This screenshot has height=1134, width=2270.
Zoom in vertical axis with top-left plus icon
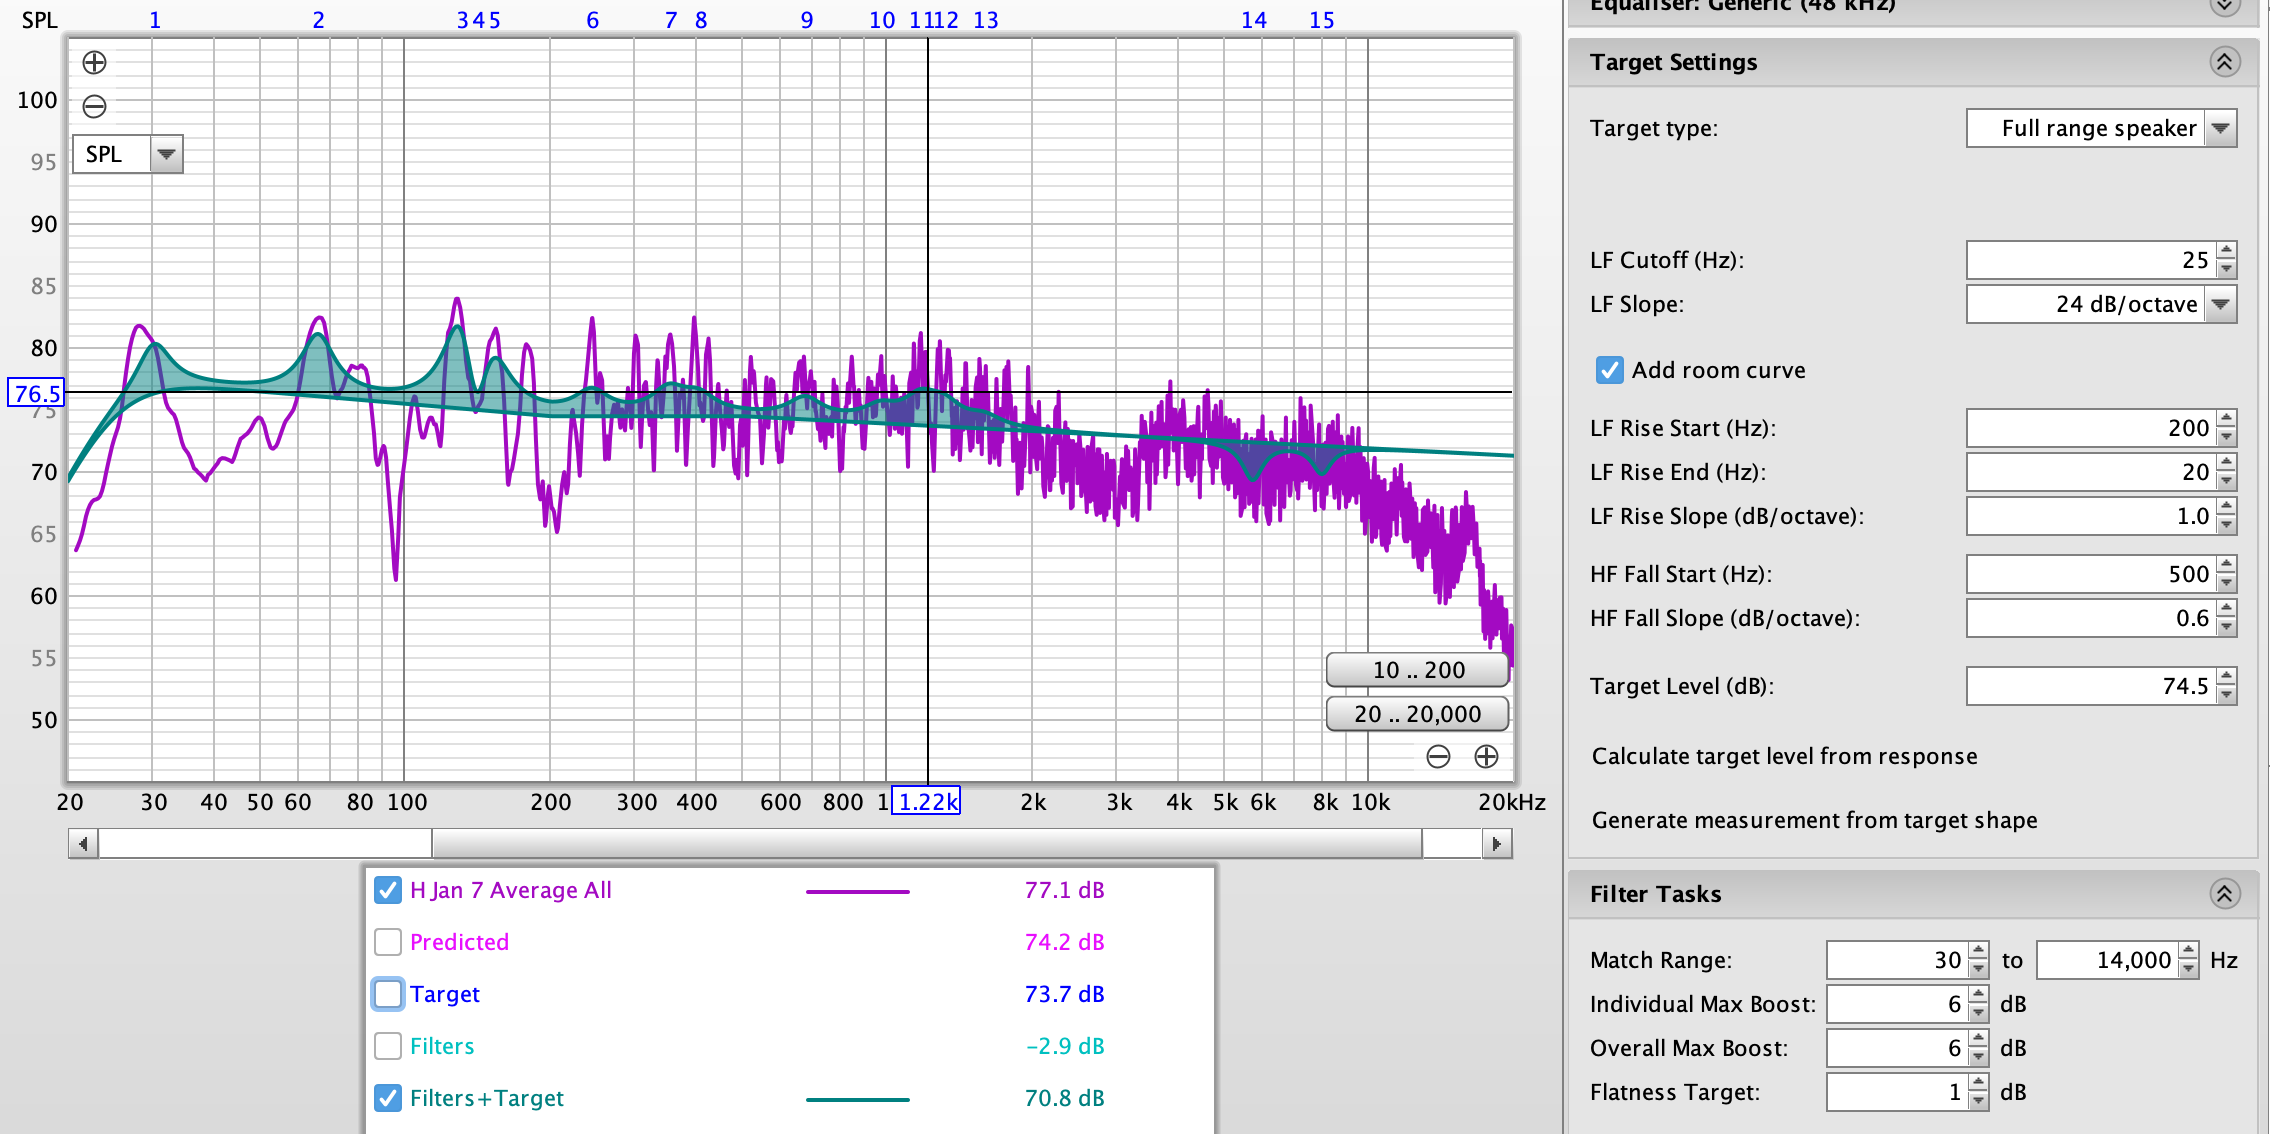(x=94, y=62)
